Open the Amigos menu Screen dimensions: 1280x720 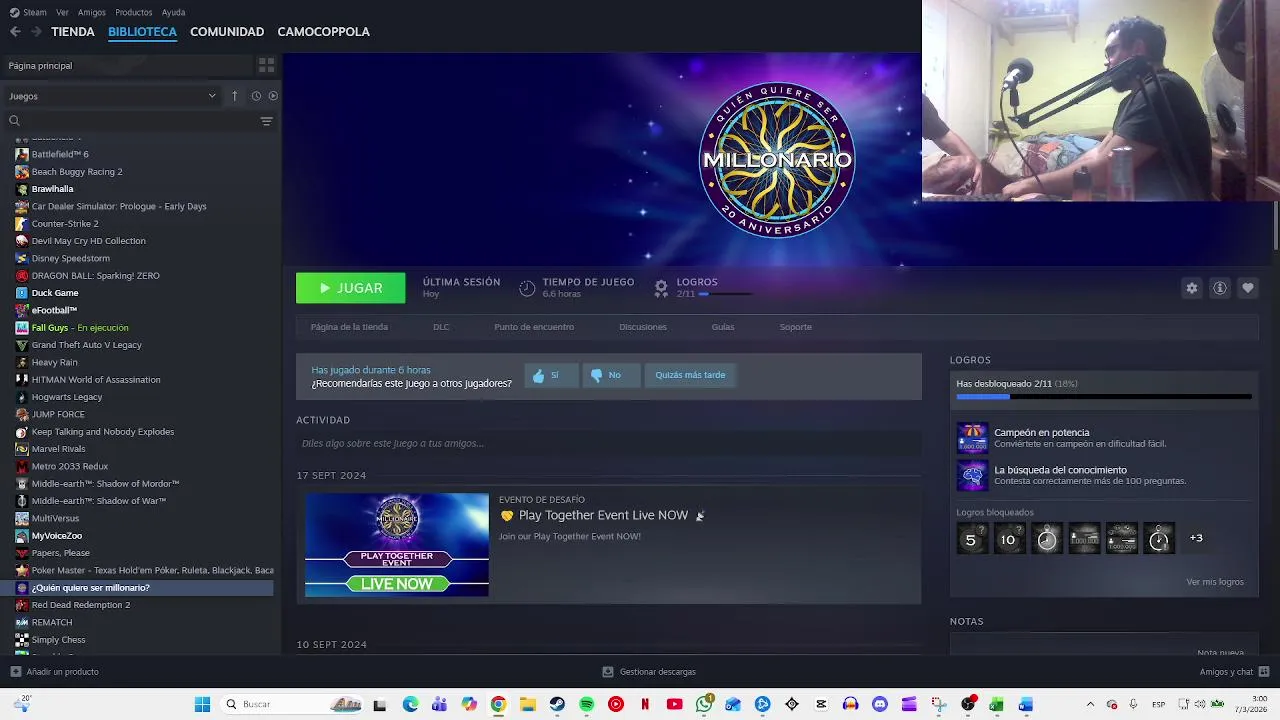(x=92, y=12)
